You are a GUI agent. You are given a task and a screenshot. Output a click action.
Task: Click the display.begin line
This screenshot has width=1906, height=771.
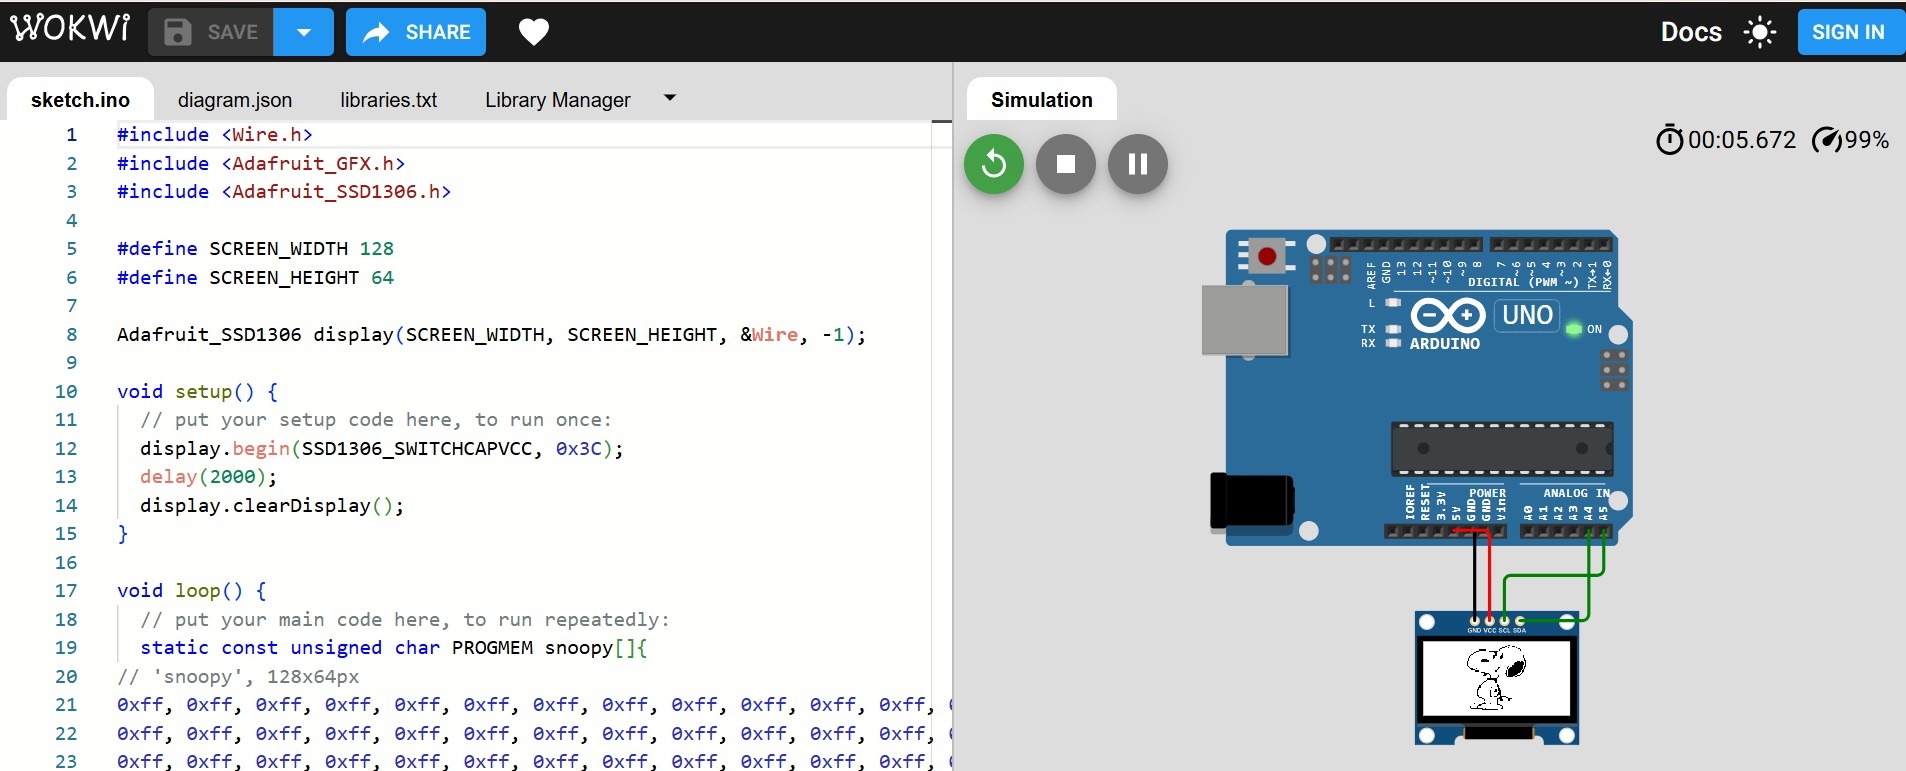coord(381,448)
